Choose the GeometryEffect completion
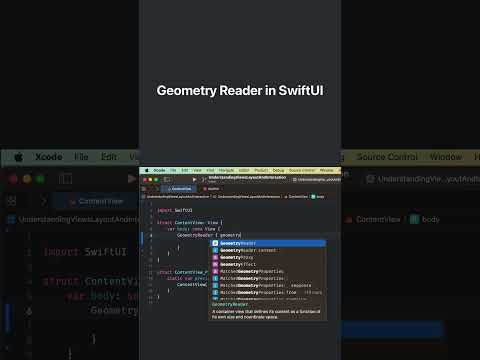This screenshot has width=480, height=360. (269, 264)
